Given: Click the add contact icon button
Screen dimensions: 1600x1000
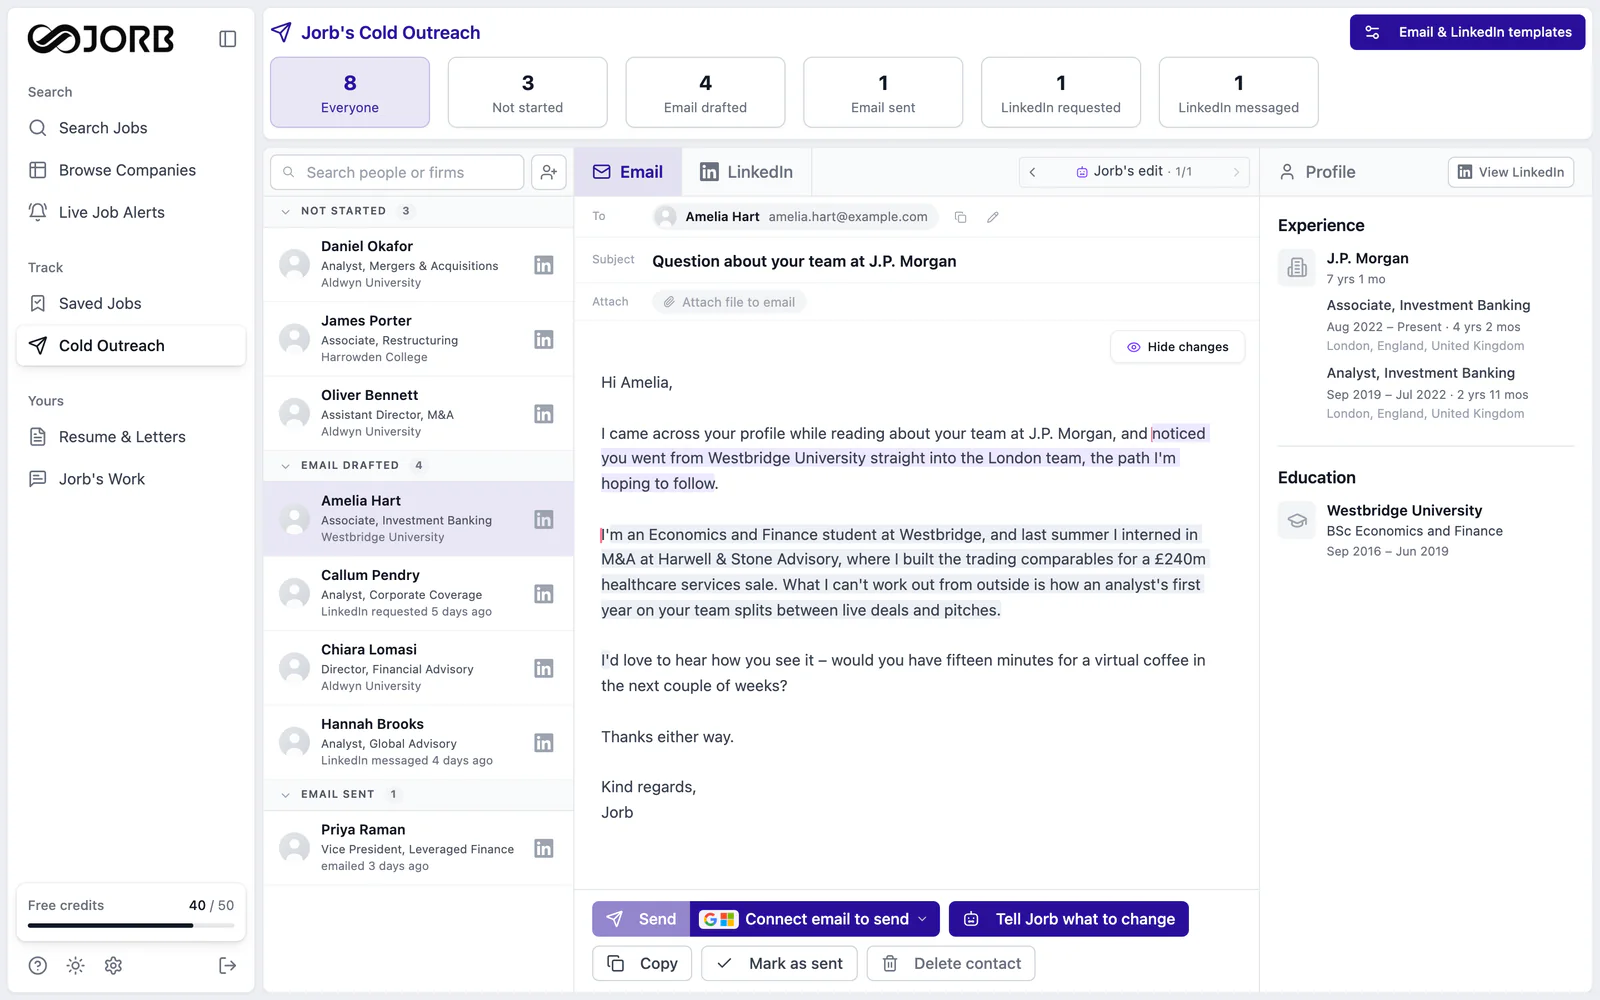Looking at the screenshot, I should [549, 172].
